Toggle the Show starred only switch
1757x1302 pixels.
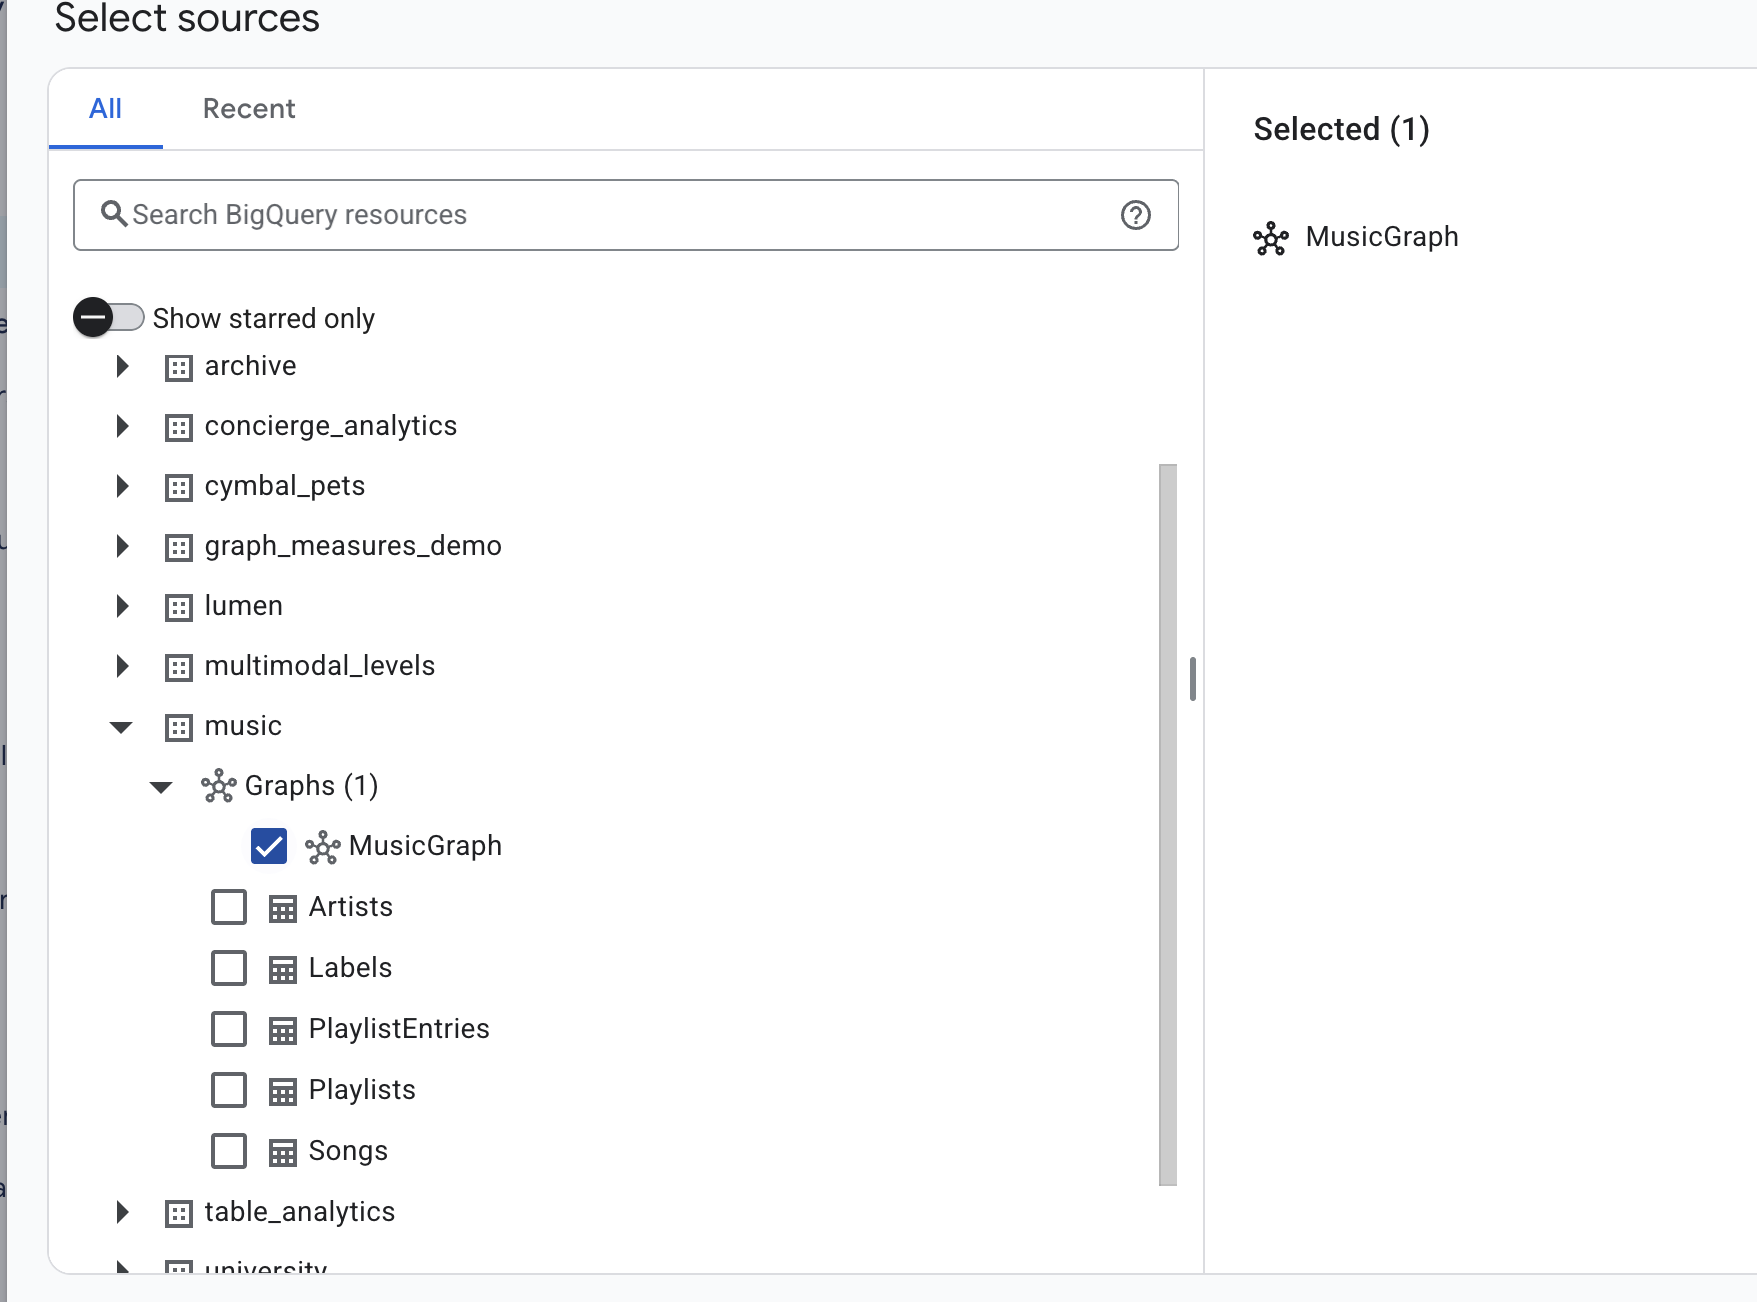(109, 318)
